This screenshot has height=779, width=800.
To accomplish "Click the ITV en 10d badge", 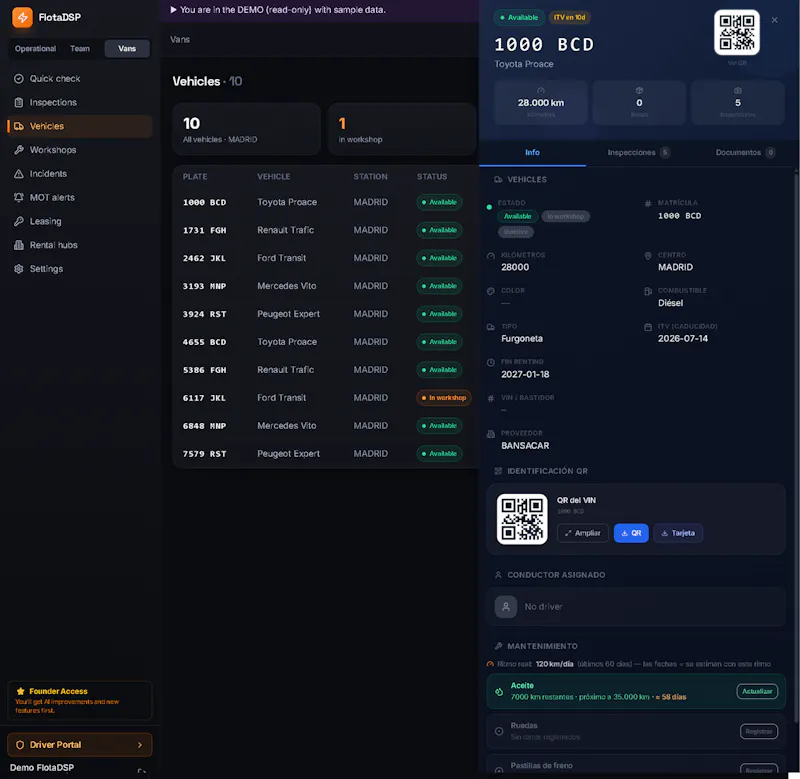I will [x=569, y=17].
